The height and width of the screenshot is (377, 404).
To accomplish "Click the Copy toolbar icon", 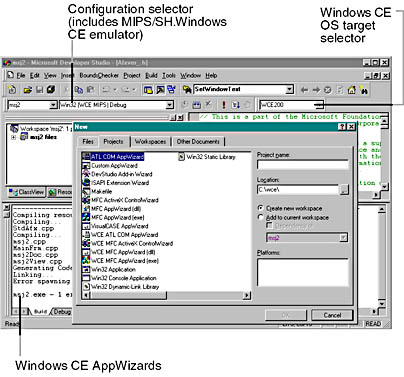I will coord(79,90).
